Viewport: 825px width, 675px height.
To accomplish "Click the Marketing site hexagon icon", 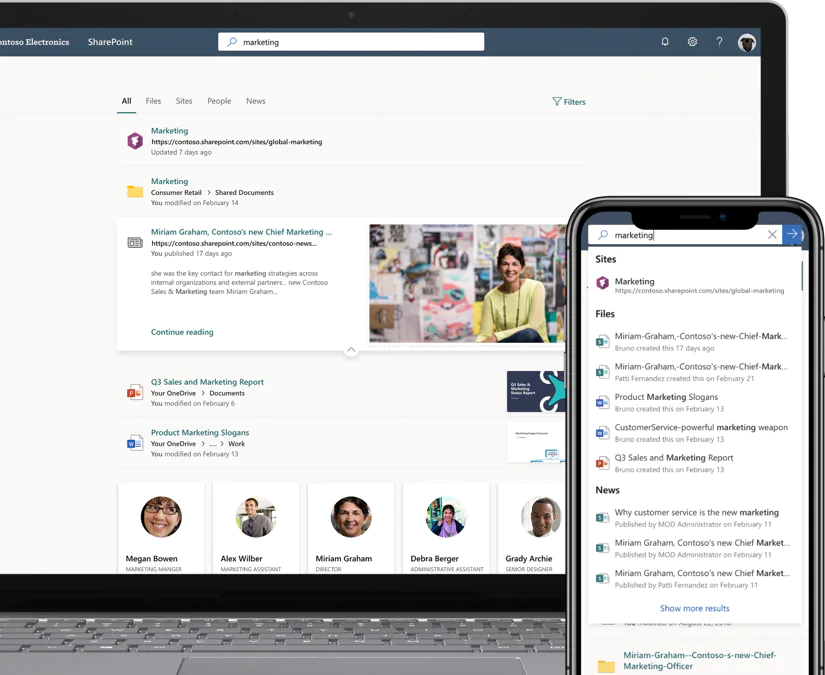I will click(135, 141).
